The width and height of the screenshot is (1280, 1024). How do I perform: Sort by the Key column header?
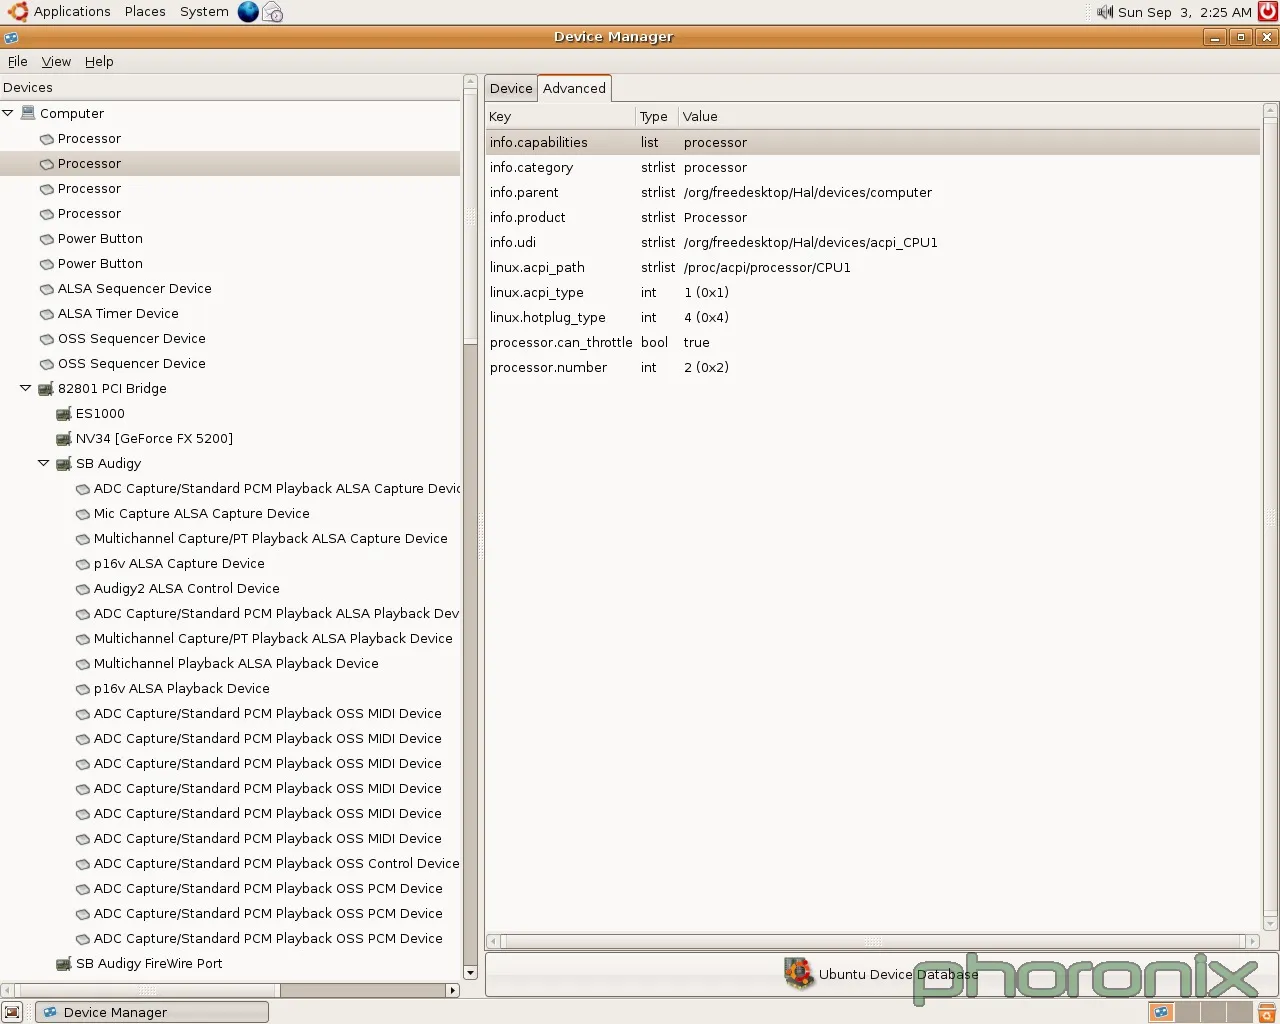(x=560, y=116)
